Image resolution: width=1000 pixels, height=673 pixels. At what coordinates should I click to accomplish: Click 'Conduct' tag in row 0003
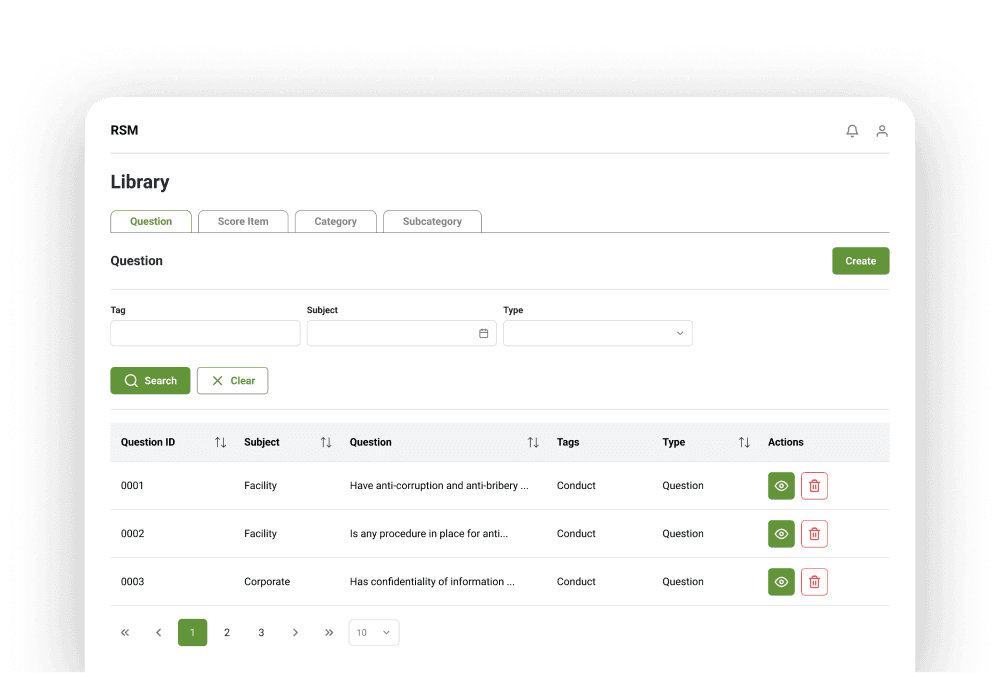(x=576, y=581)
